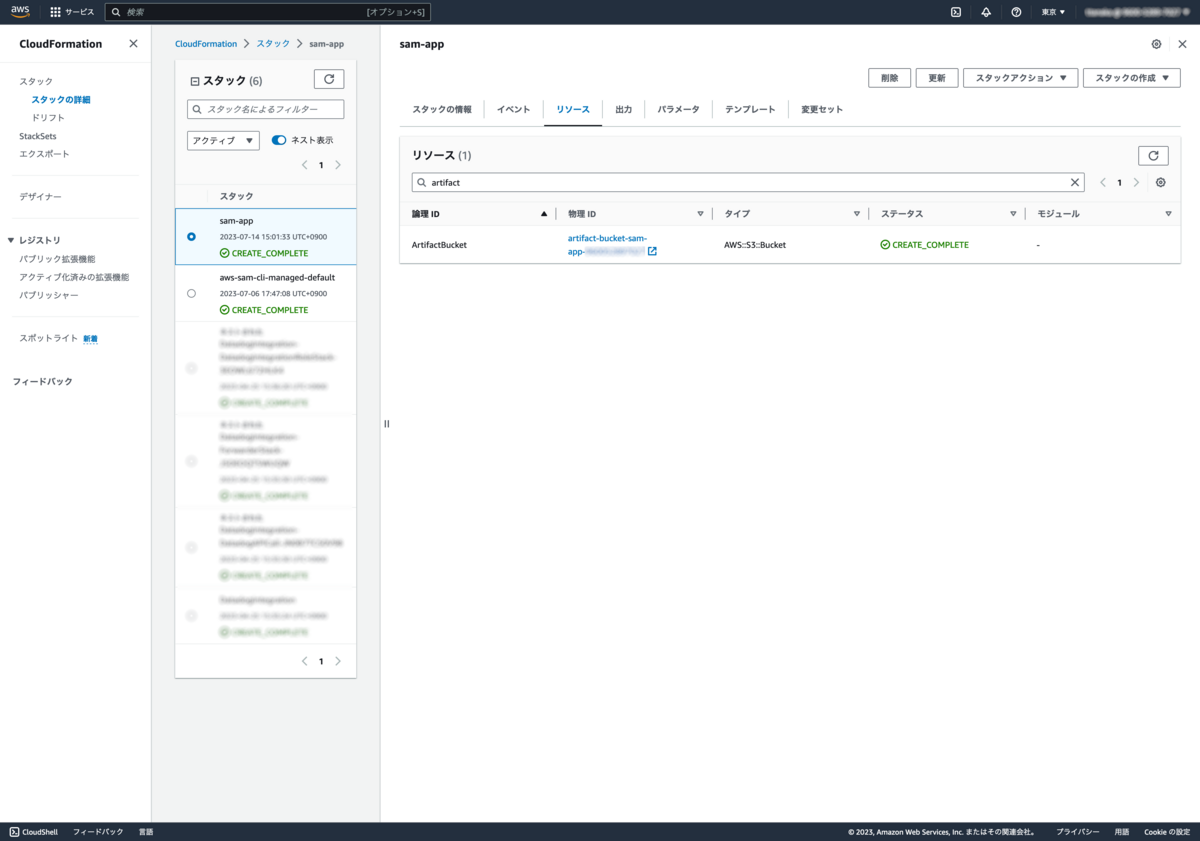Open the help question mark icon

click(1016, 12)
